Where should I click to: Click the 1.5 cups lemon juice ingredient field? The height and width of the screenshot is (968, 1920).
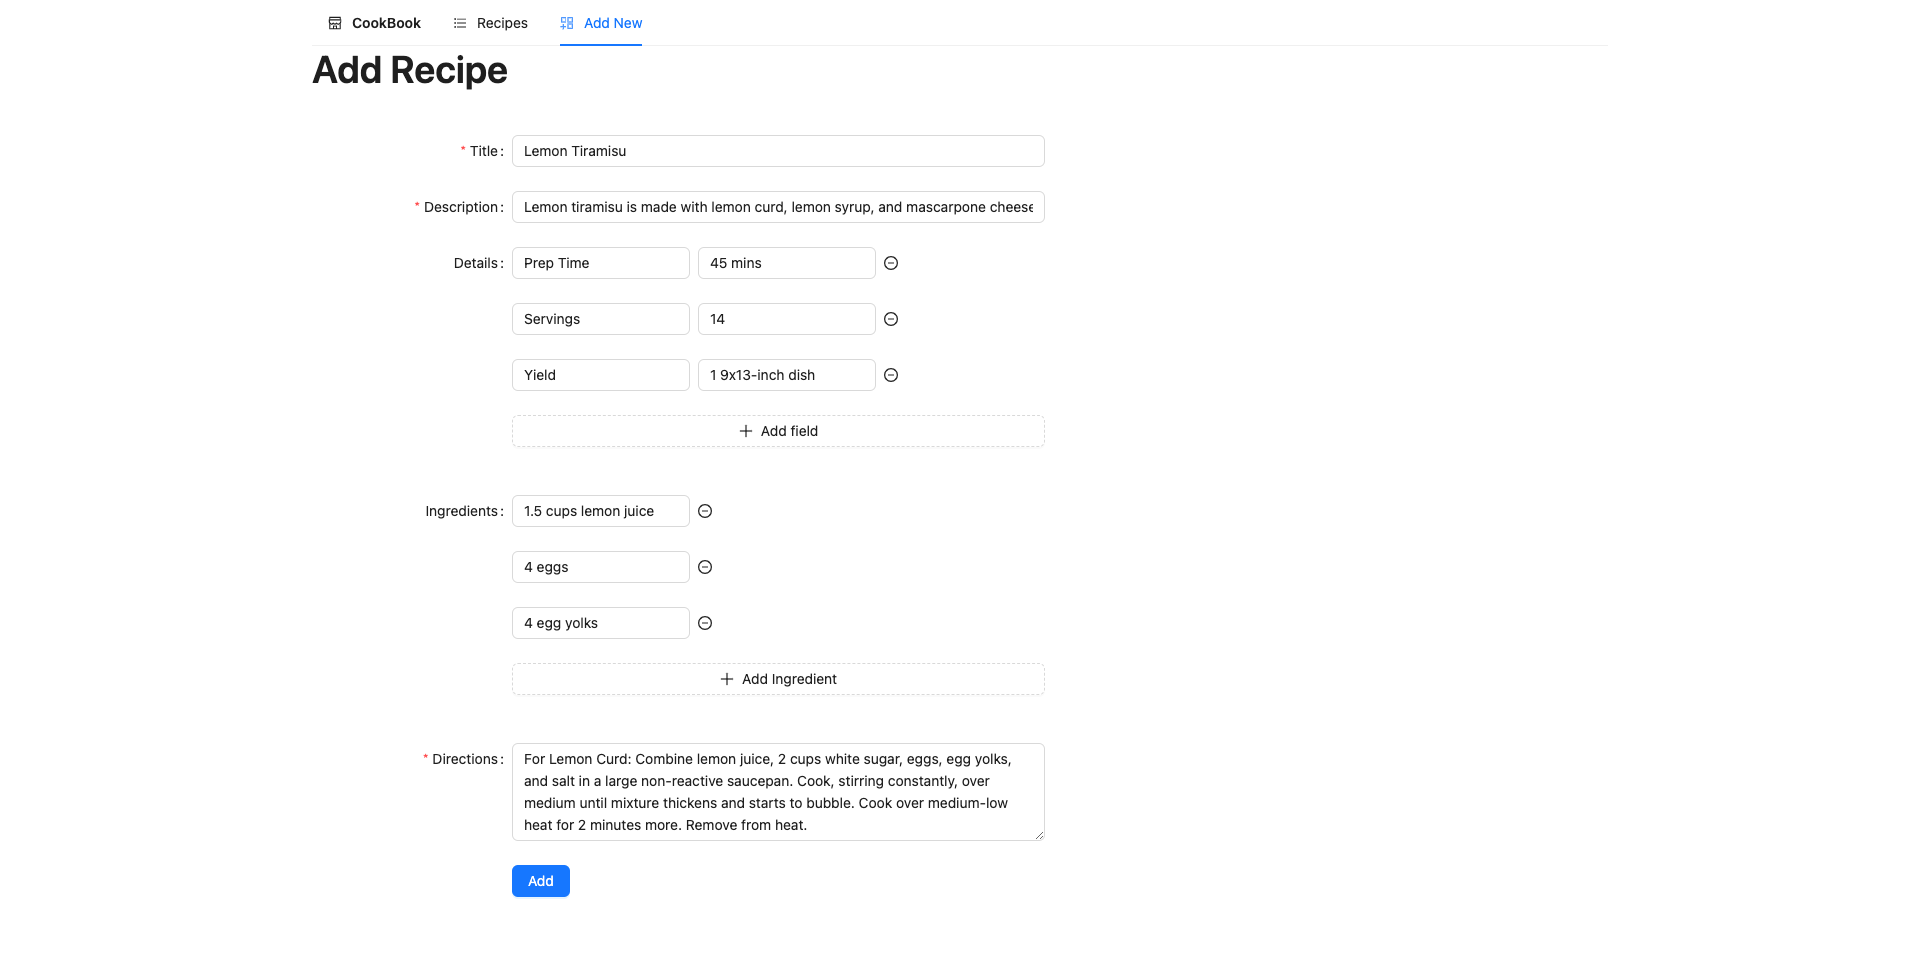coord(601,511)
